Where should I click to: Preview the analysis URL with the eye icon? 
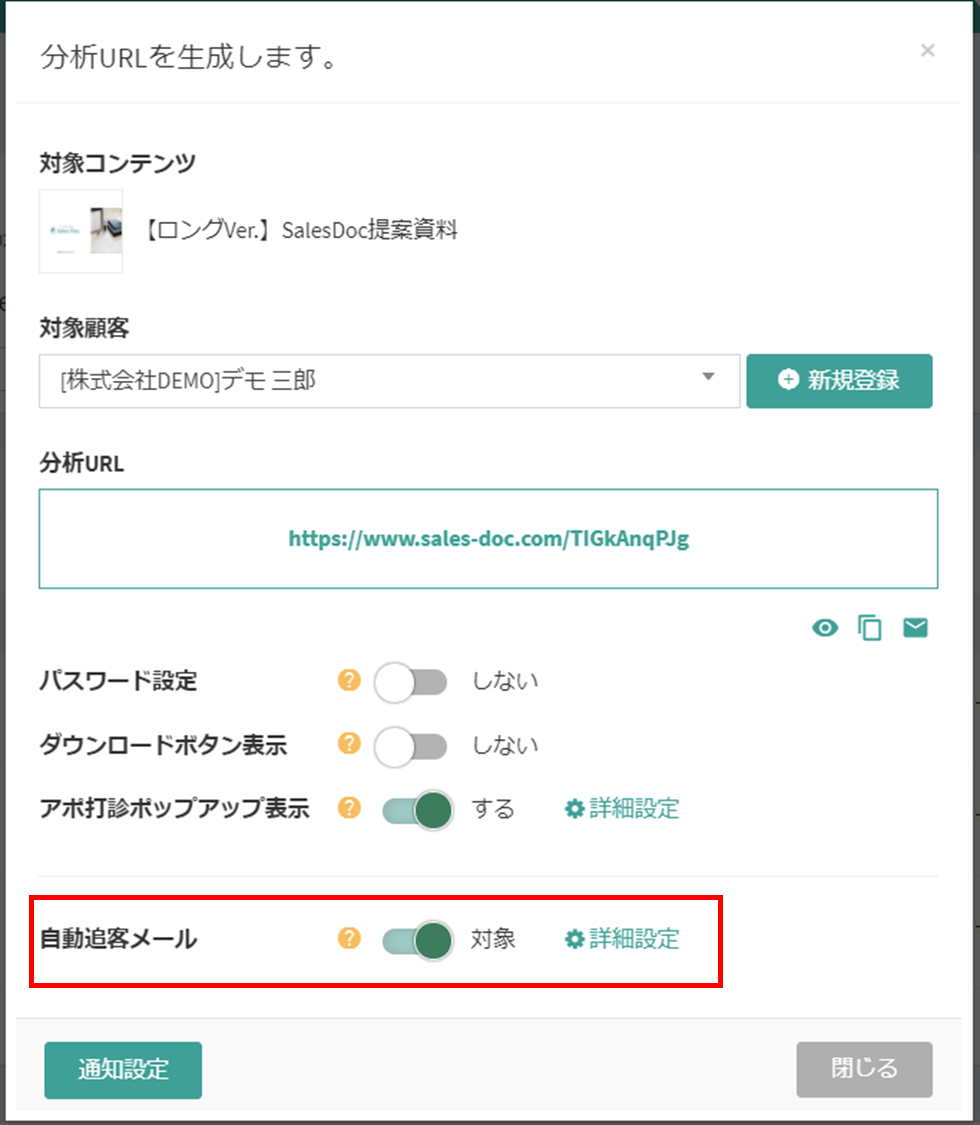pos(824,627)
